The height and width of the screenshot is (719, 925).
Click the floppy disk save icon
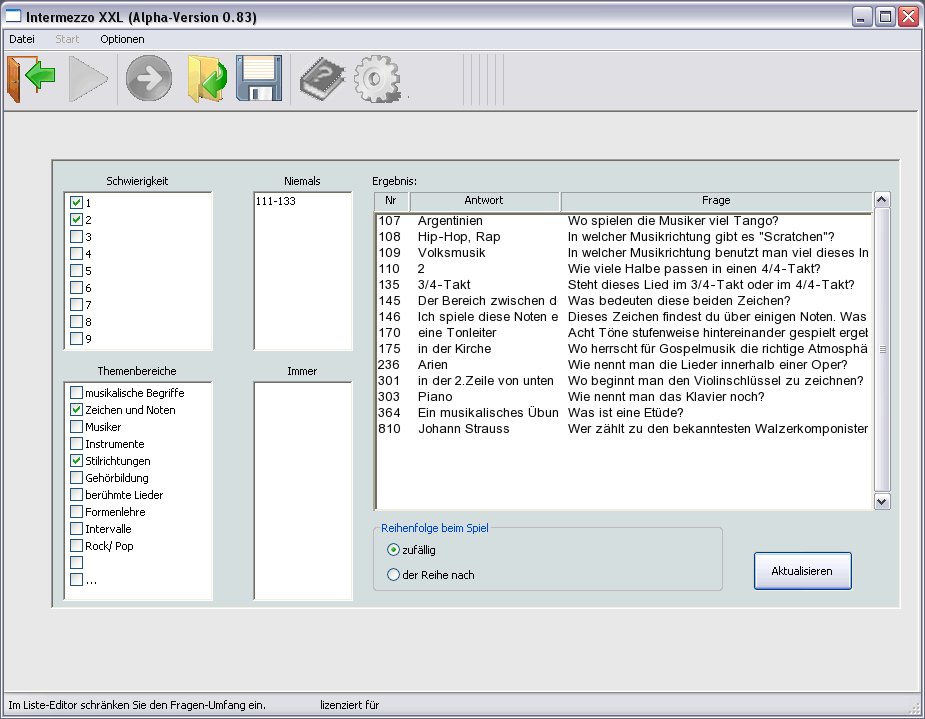[259, 78]
